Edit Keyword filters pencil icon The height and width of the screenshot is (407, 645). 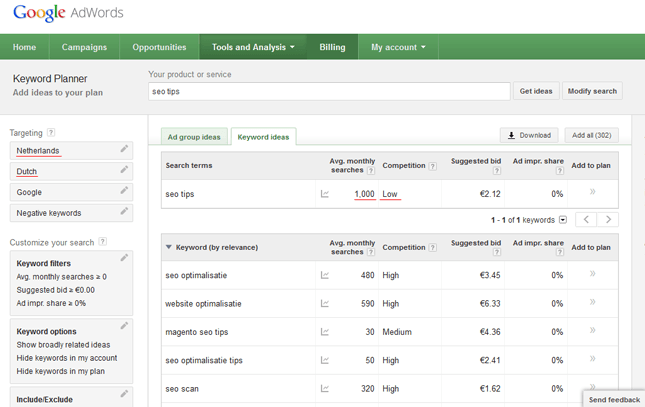point(124,258)
